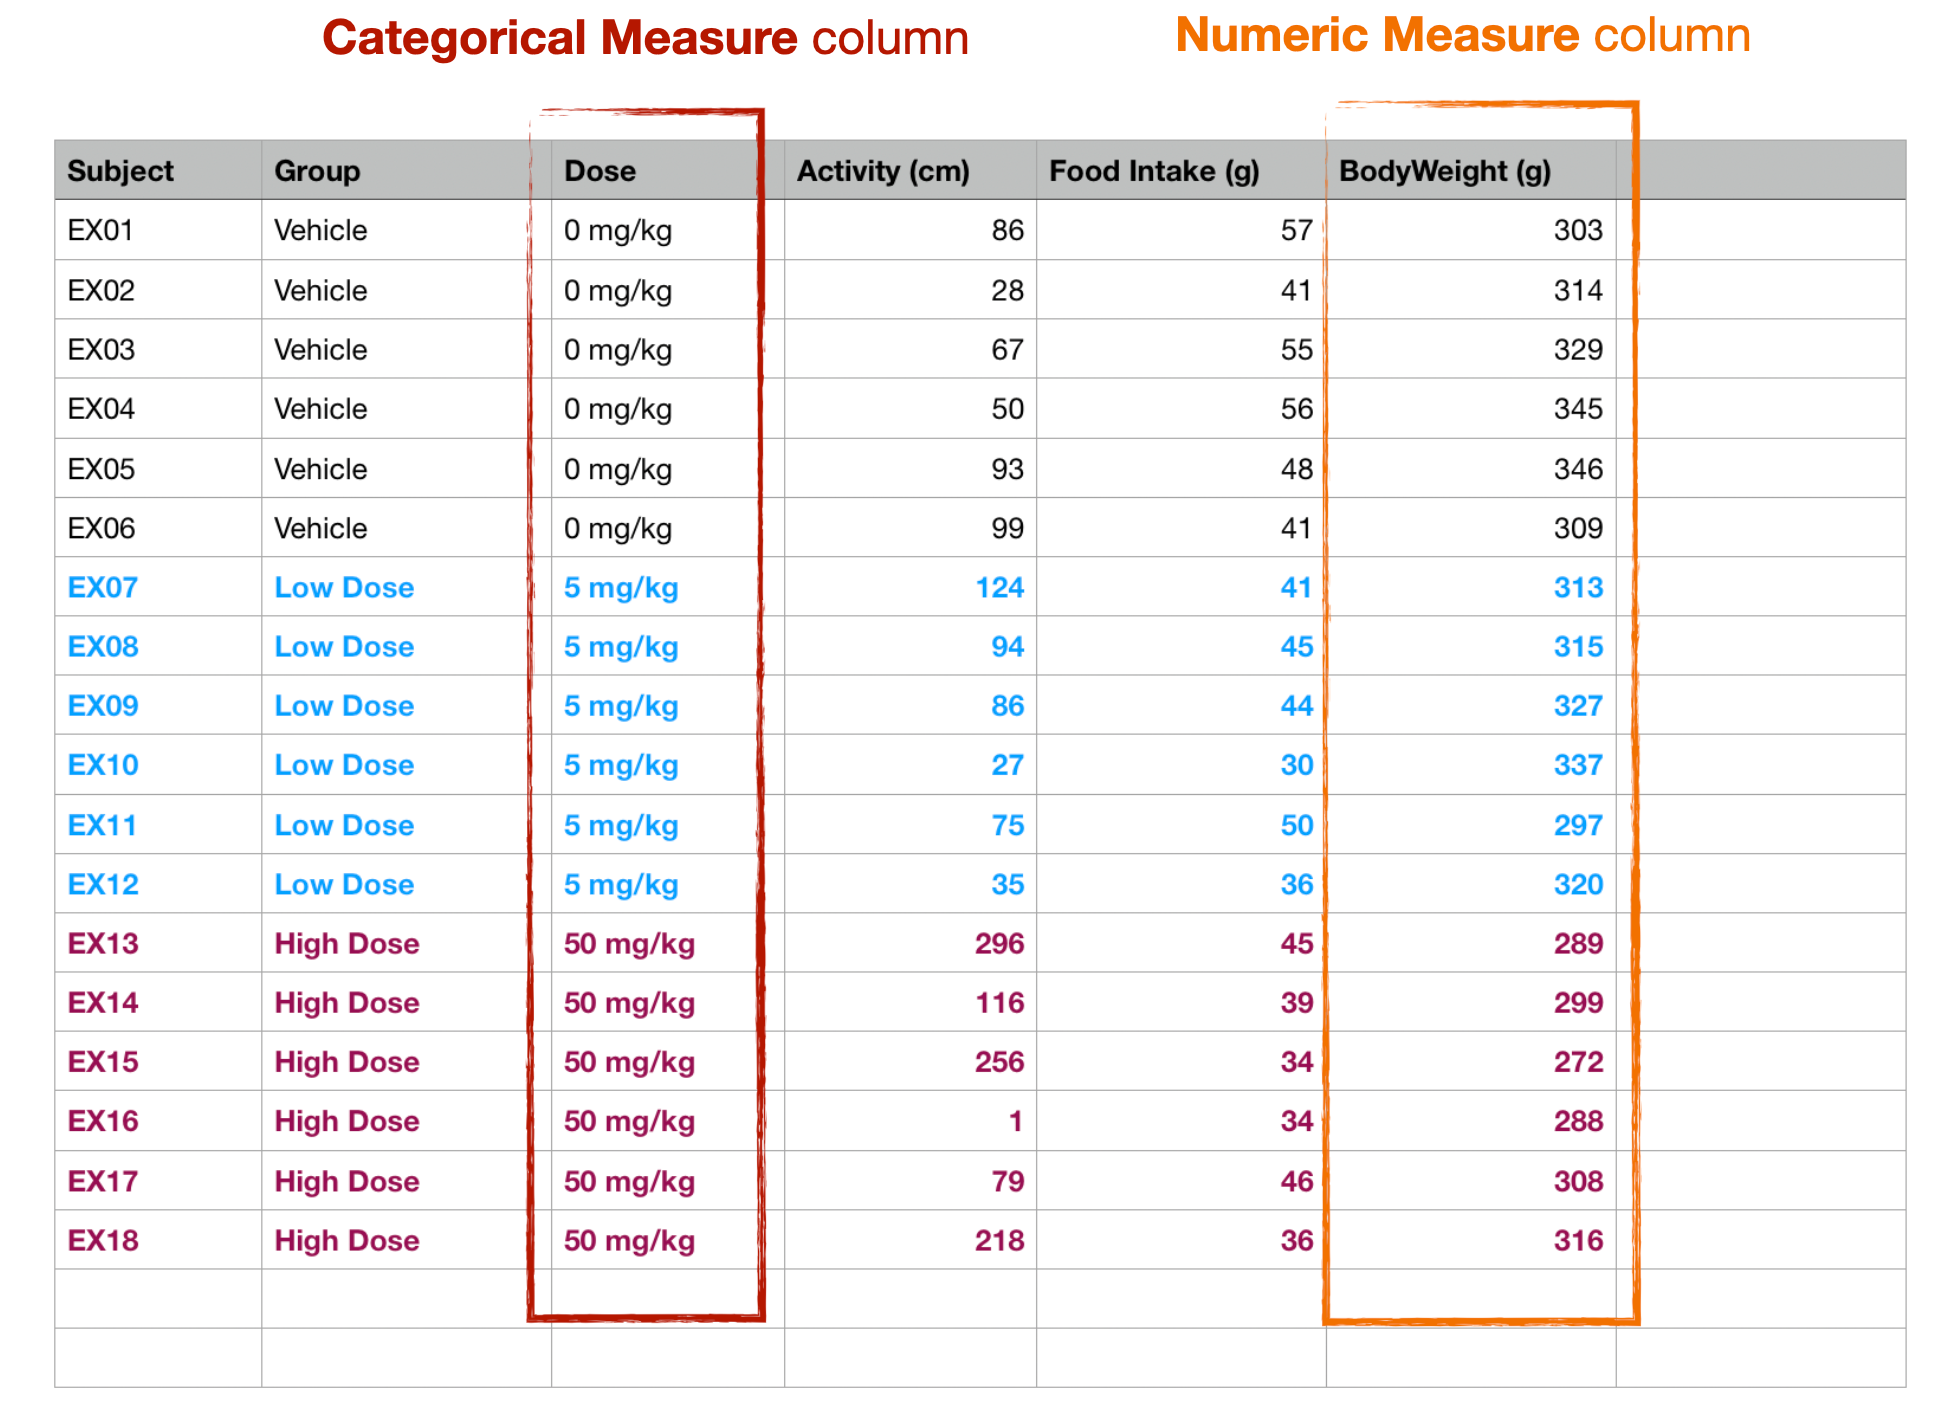The width and height of the screenshot is (1950, 1402).
Task: Select body weight value 337
Action: pyautogui.click(x=1471, y=765)
